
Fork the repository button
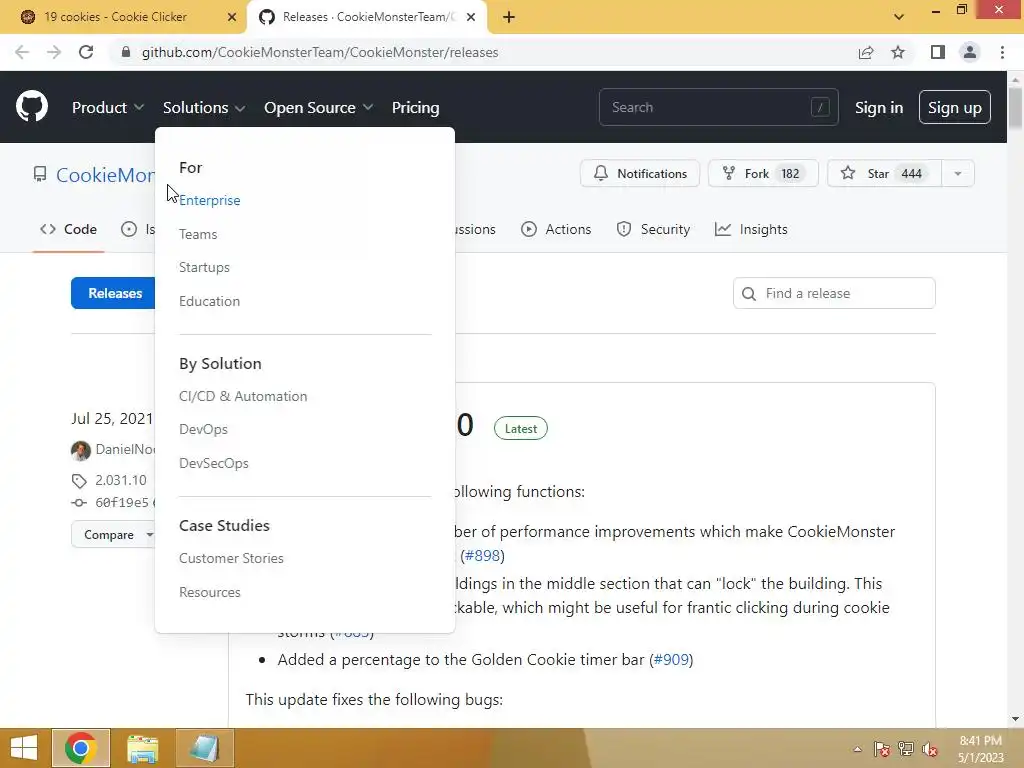763,174
